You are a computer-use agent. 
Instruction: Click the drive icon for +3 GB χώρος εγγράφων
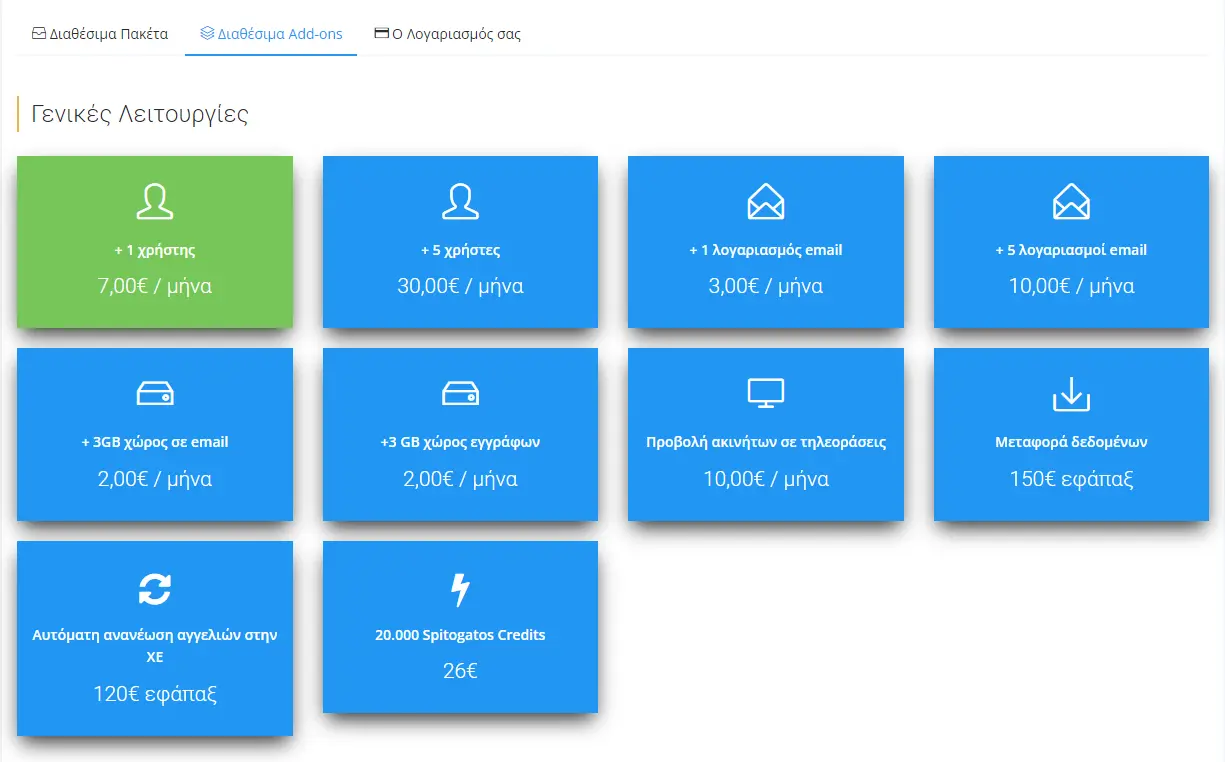click(x=460, y=394)
